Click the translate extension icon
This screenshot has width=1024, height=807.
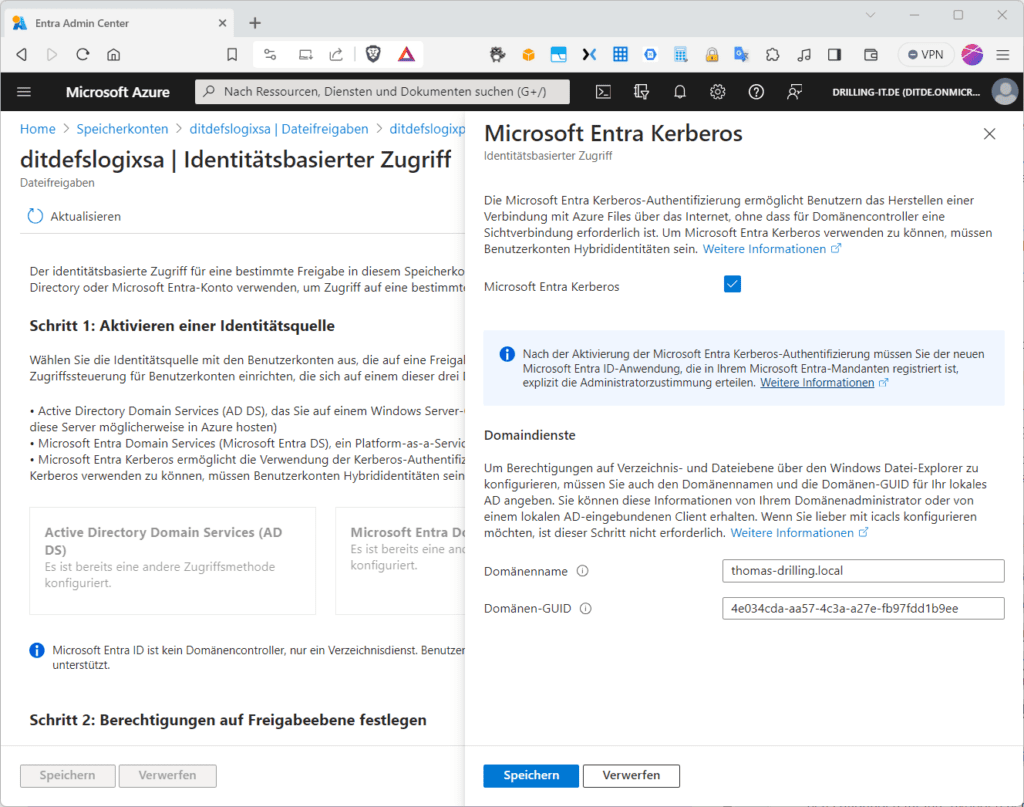[x=741, y=55]
